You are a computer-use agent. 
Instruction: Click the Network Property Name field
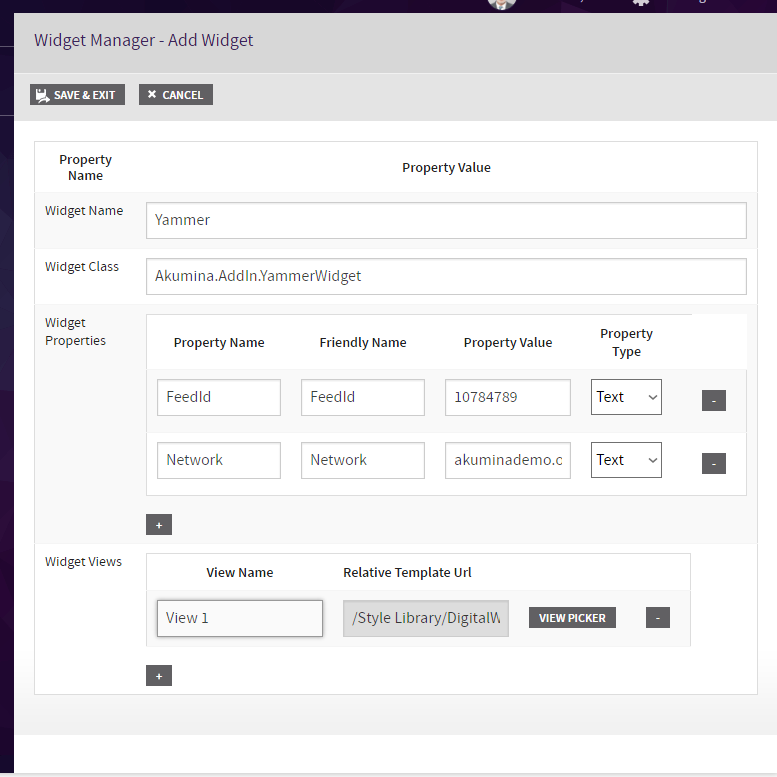pyautogui.click(x=218, y=460)
